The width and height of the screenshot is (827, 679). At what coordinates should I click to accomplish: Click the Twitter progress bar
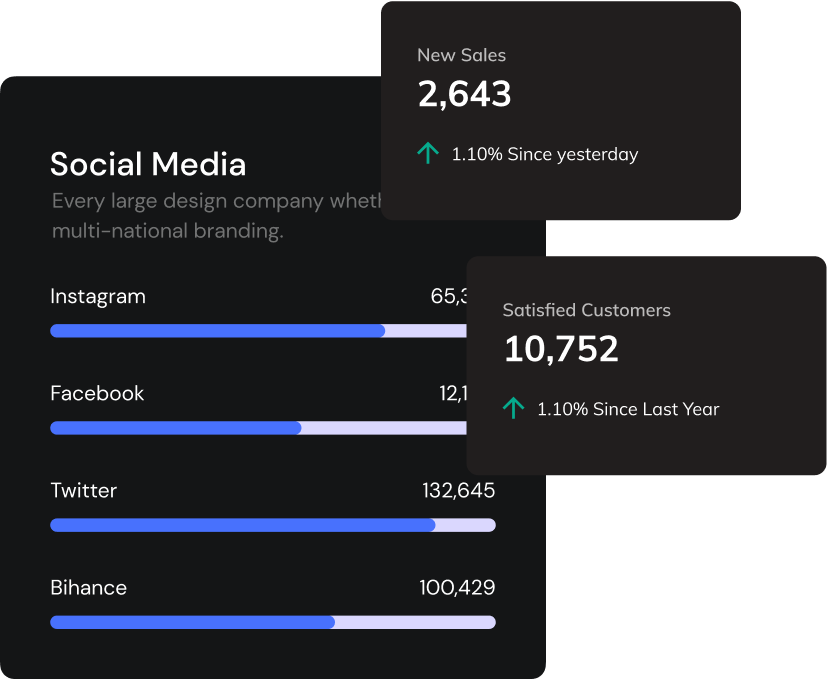(x=272, y=525)
